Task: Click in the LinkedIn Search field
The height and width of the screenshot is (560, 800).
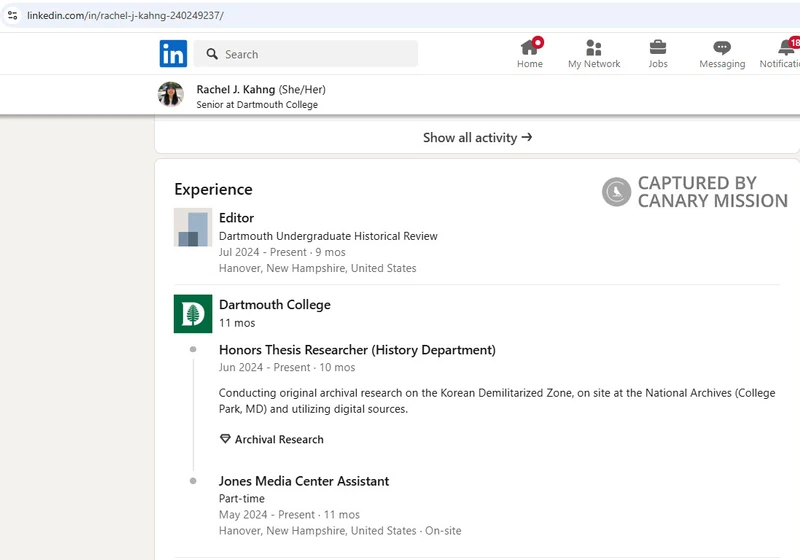Action: tap(315, 54)
